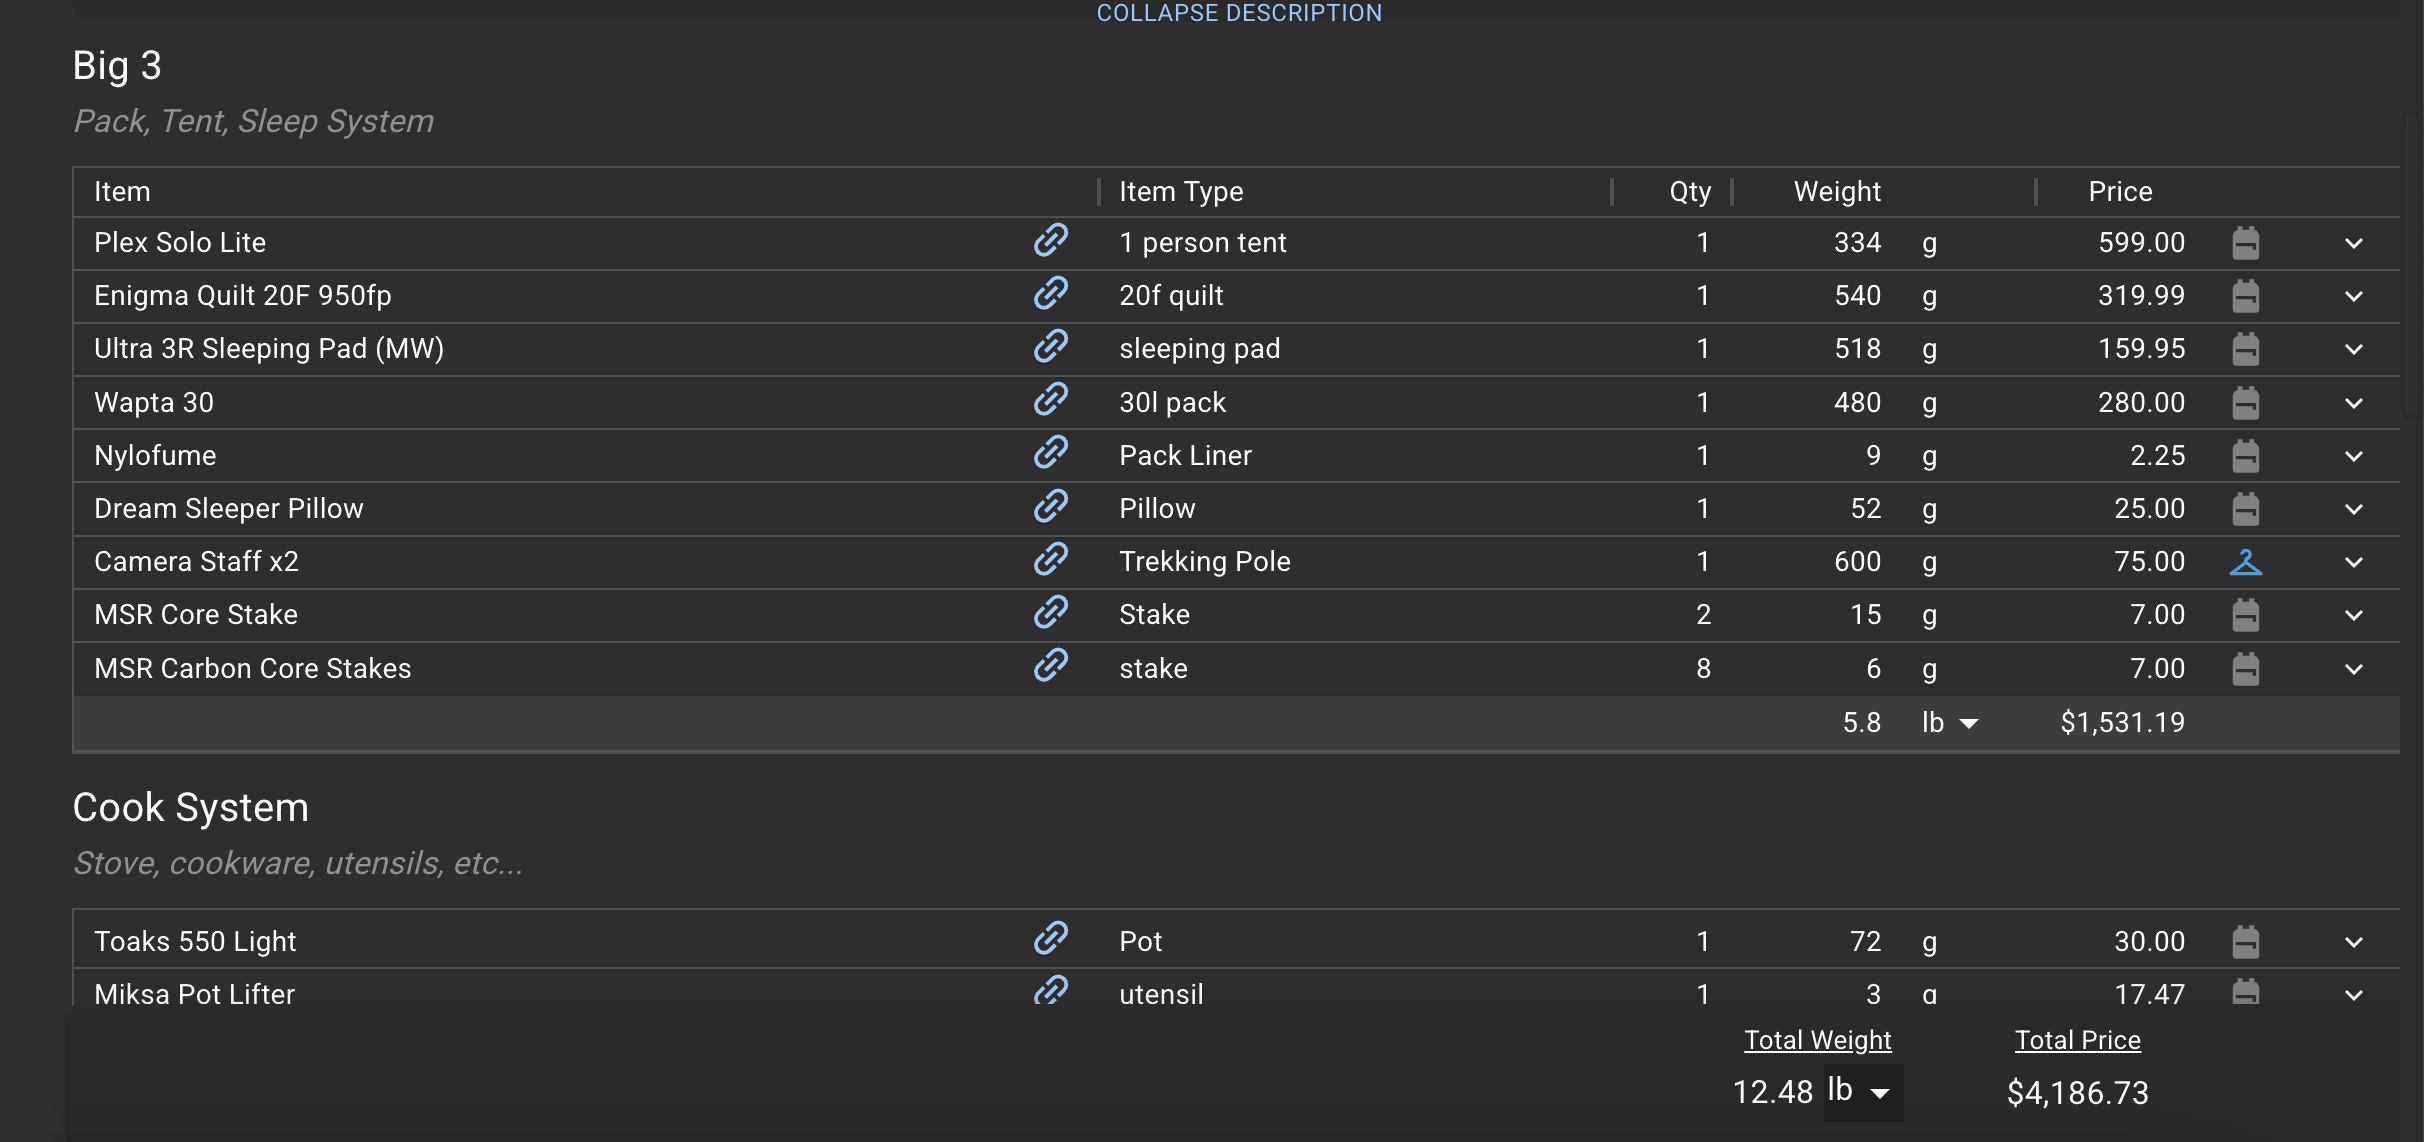Toggle the backpack icon for MSR Core Stake
This screenshot has width=2424, height=1142.
(2245, 615)
